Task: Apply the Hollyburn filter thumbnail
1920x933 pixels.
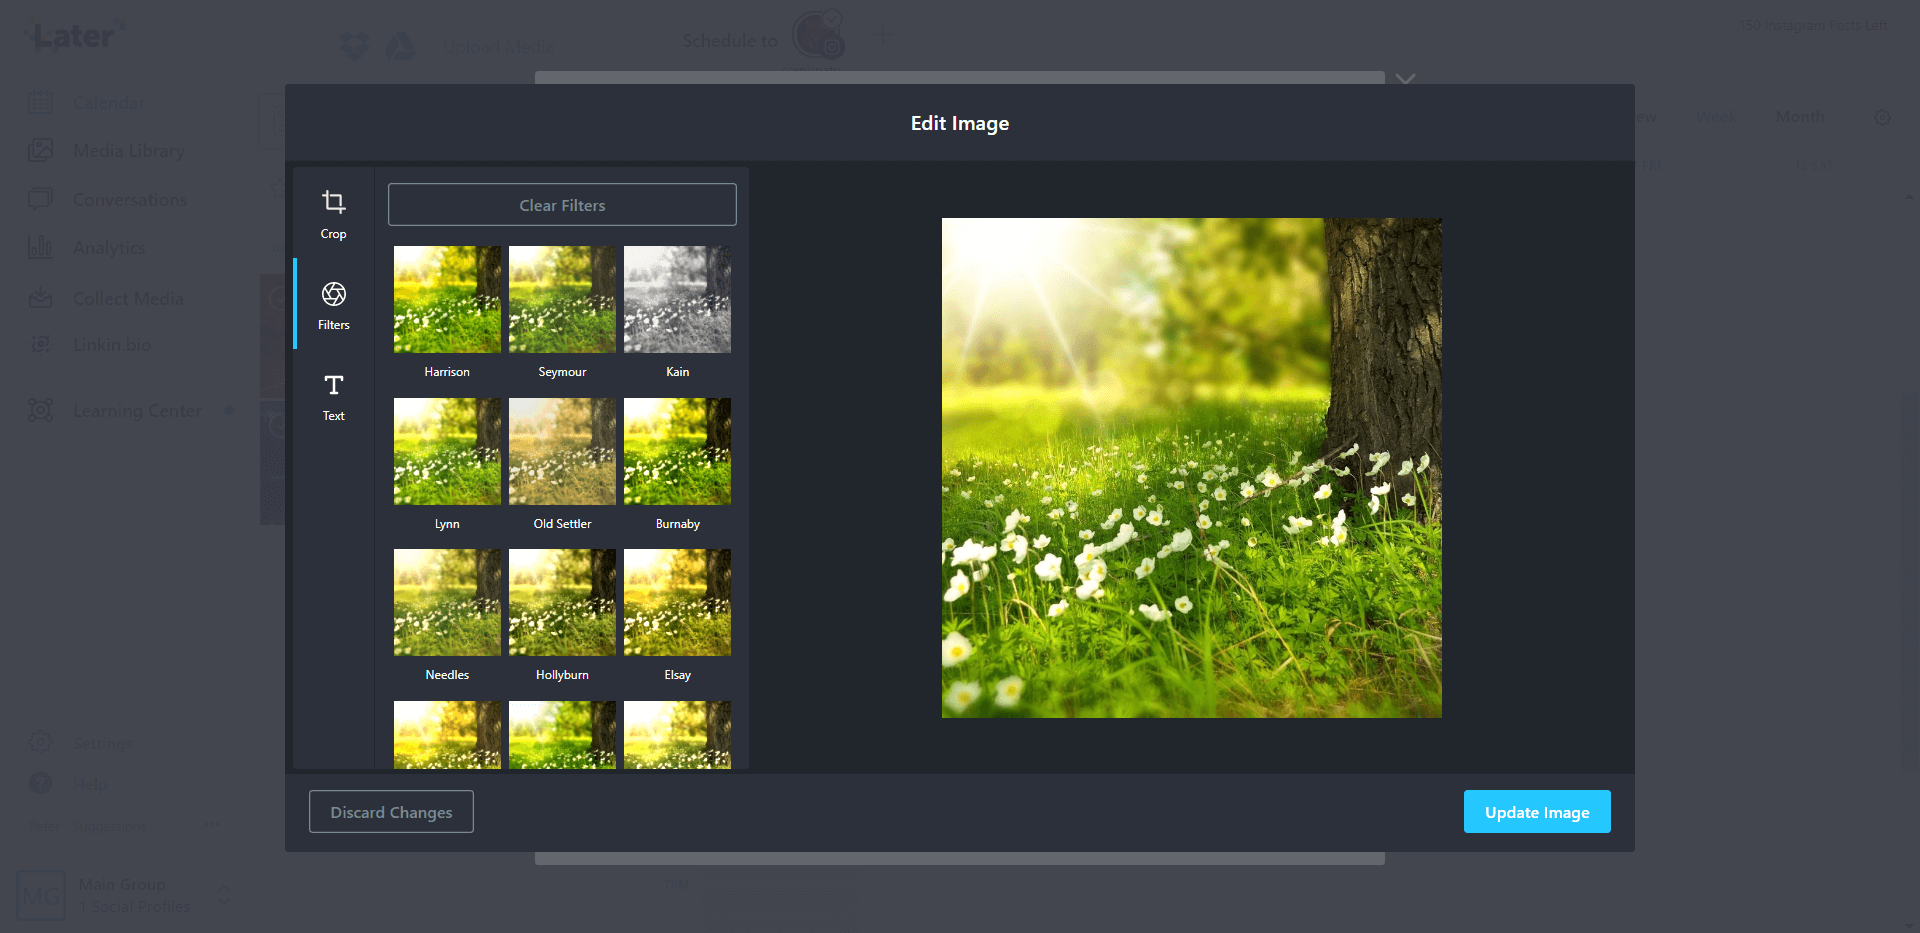Action: pyautogui.click(x=562, y=602)
